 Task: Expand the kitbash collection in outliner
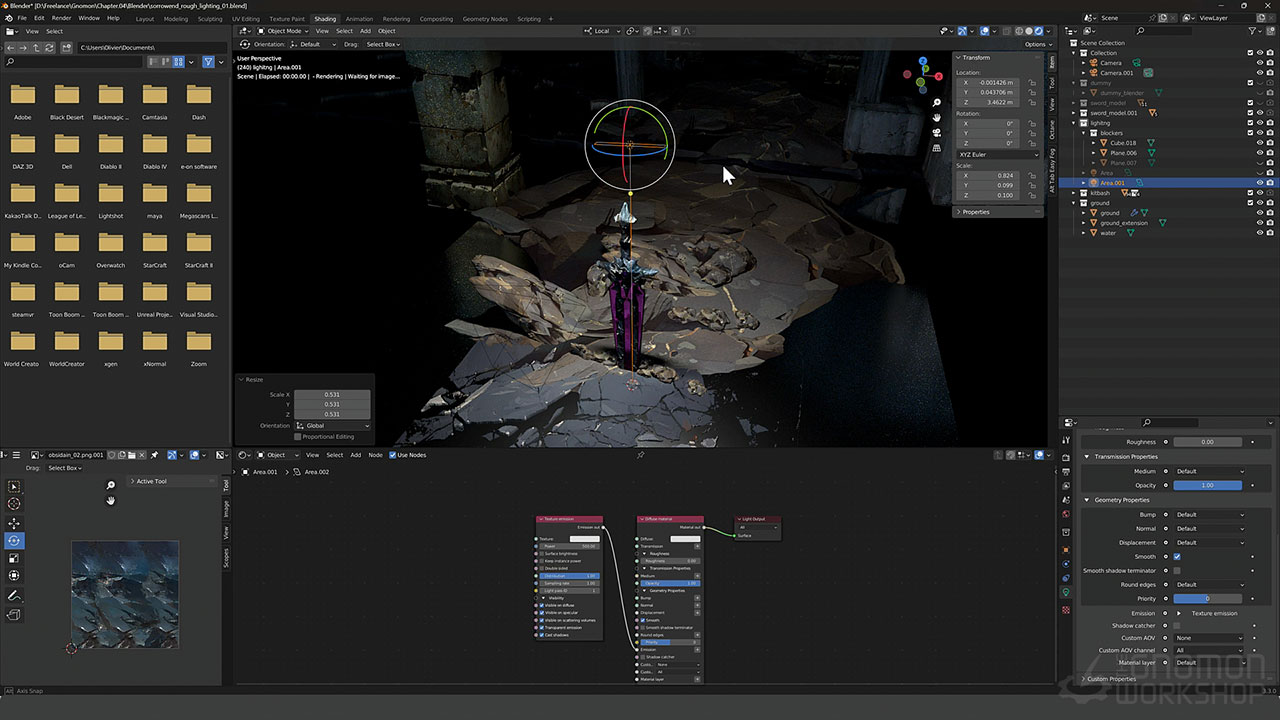click(x=1072, y=193)
